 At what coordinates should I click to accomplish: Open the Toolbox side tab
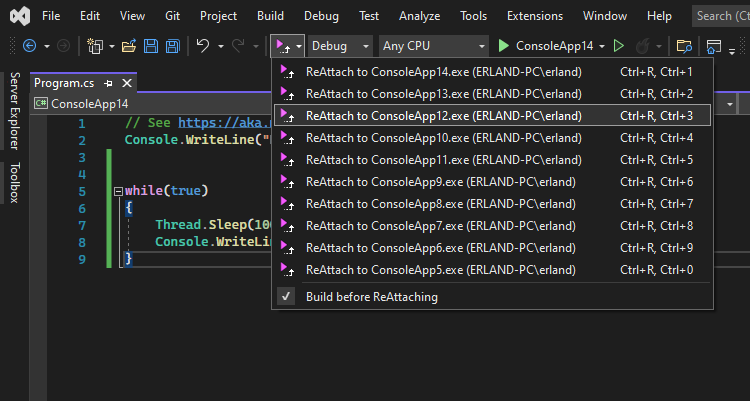[15, 182]
